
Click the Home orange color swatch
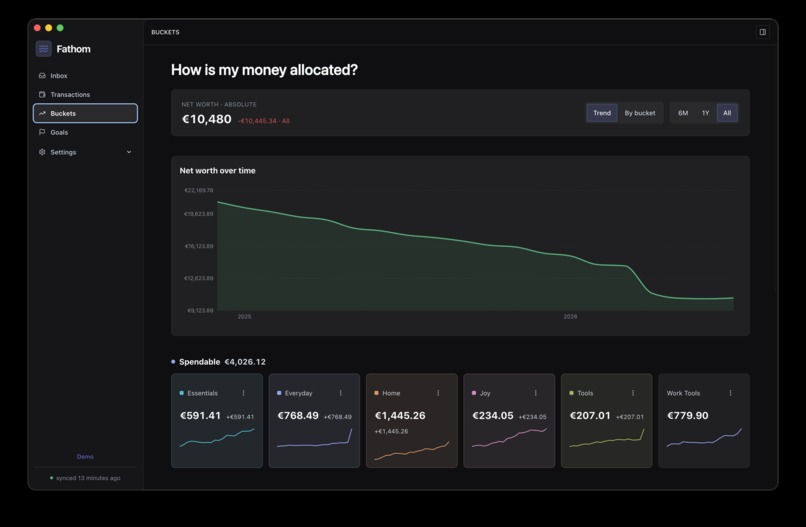(x=376, y=393)
